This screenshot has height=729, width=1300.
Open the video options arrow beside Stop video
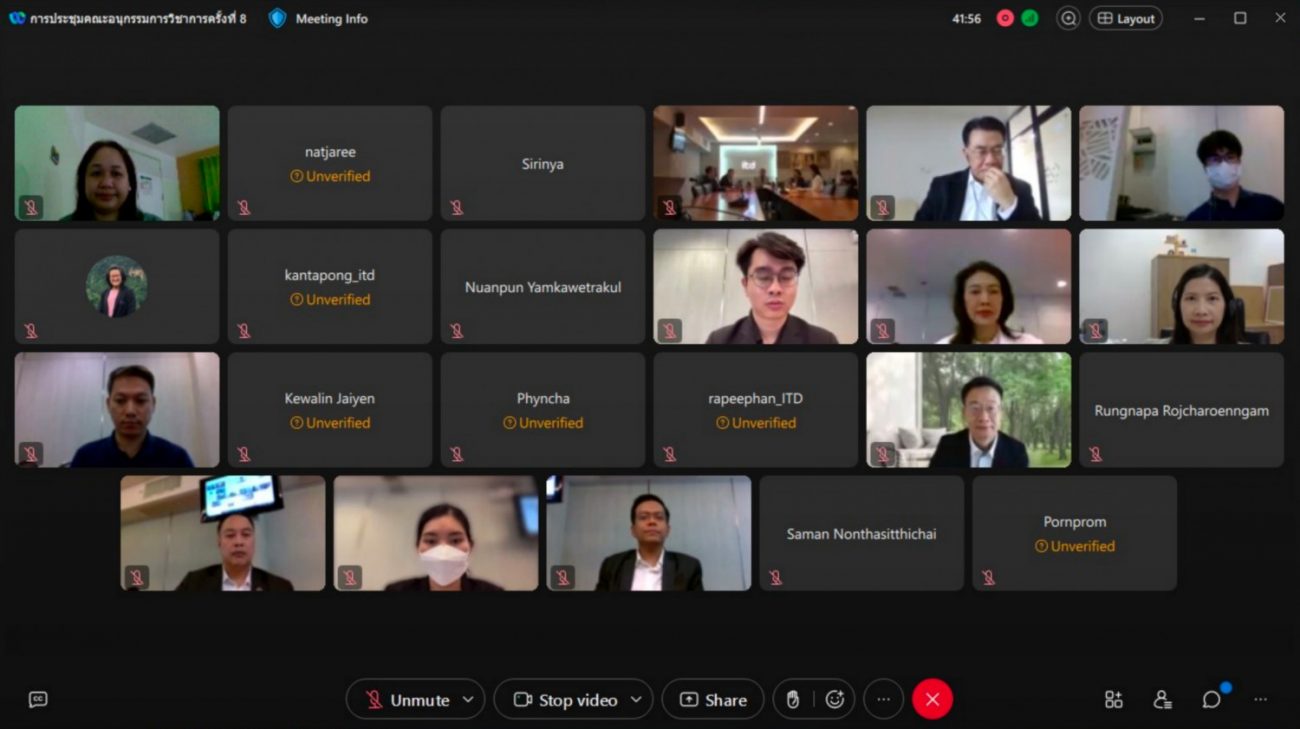(636, 700)
